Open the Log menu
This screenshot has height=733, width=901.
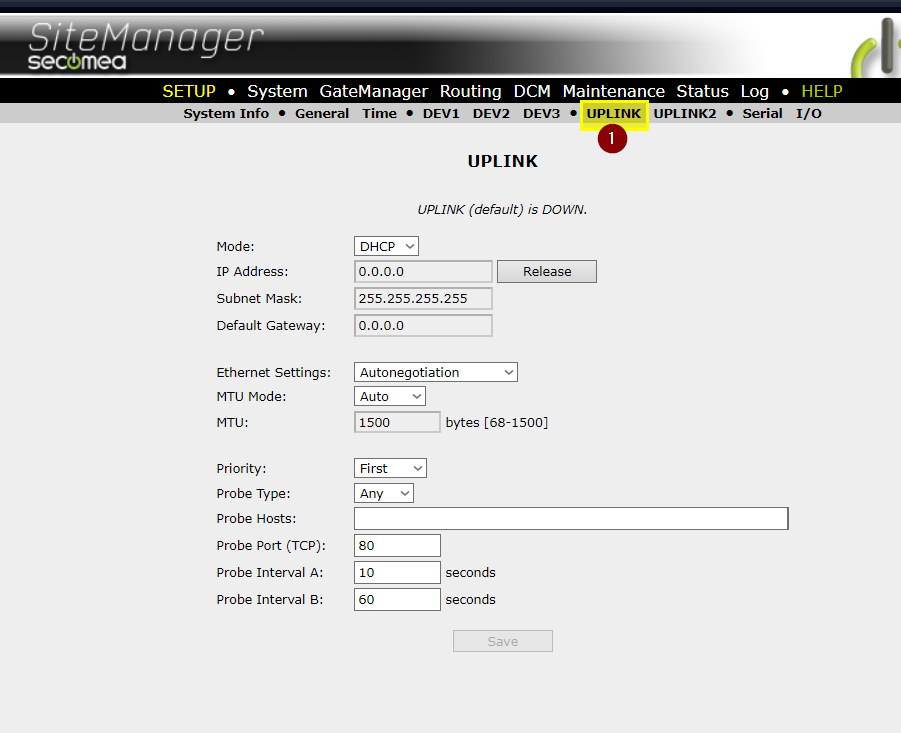[754, 91]
